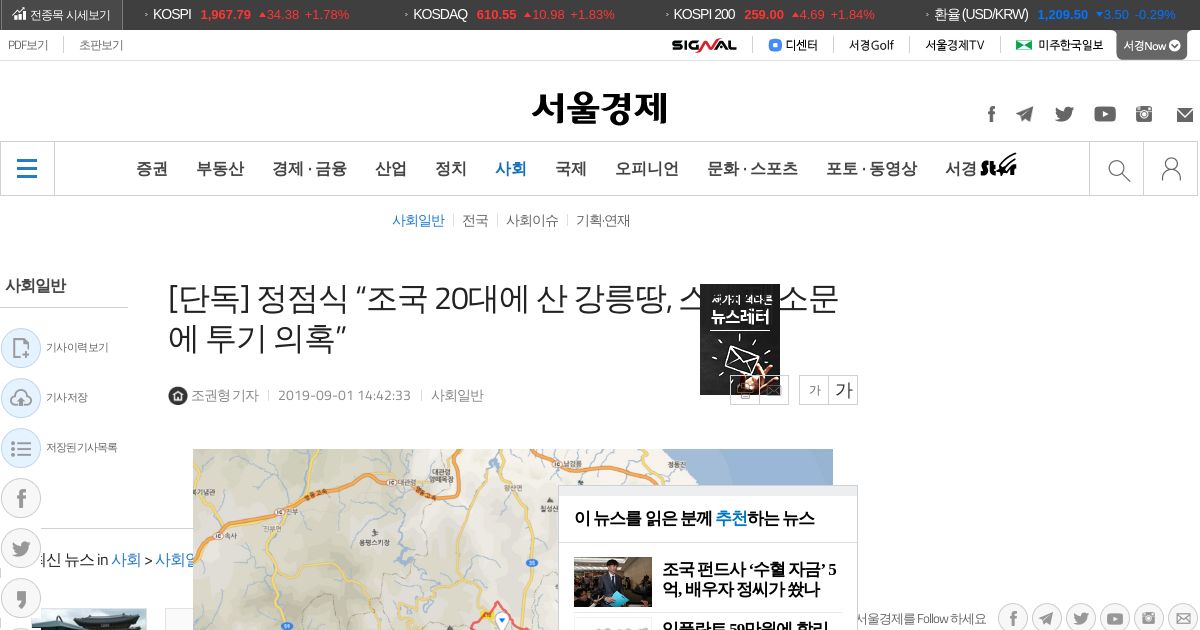Click the 초판보기 link
Screen dimensions: 1200x630
click(101, 45)
